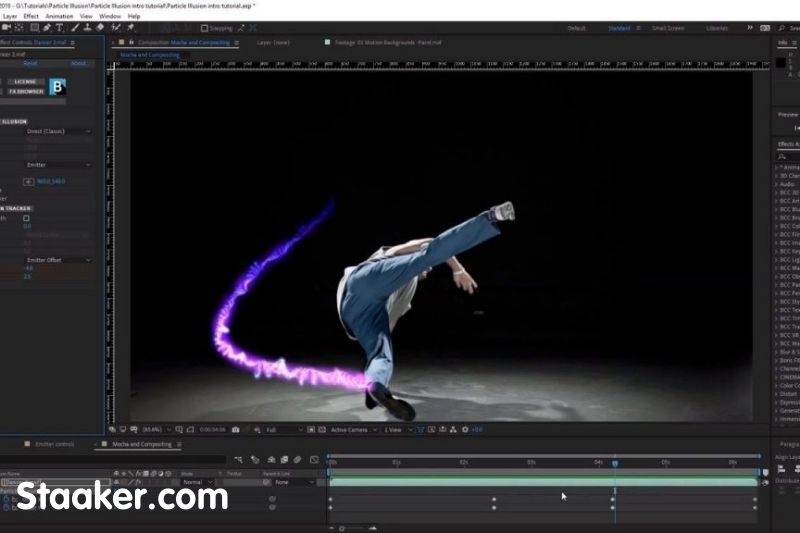Open the Emitter dropdown
This screenshot has width=800, height=533.
[x=58, y=165]
